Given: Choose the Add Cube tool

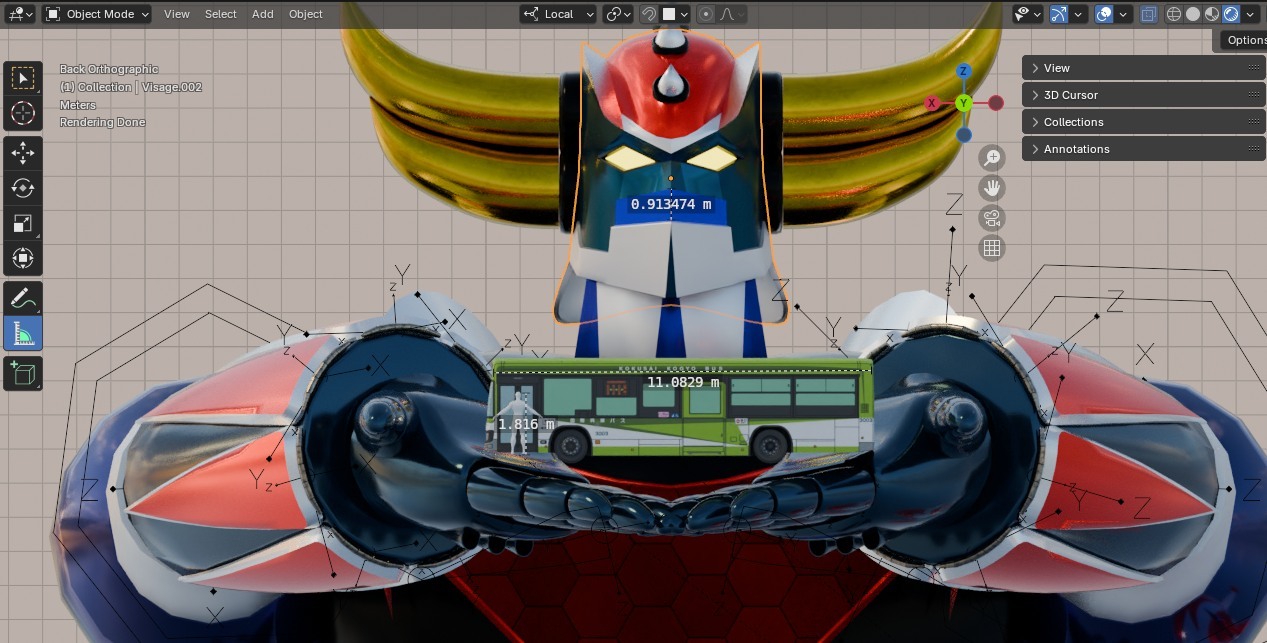Looking at the screenshot, I should click(23, 373).
